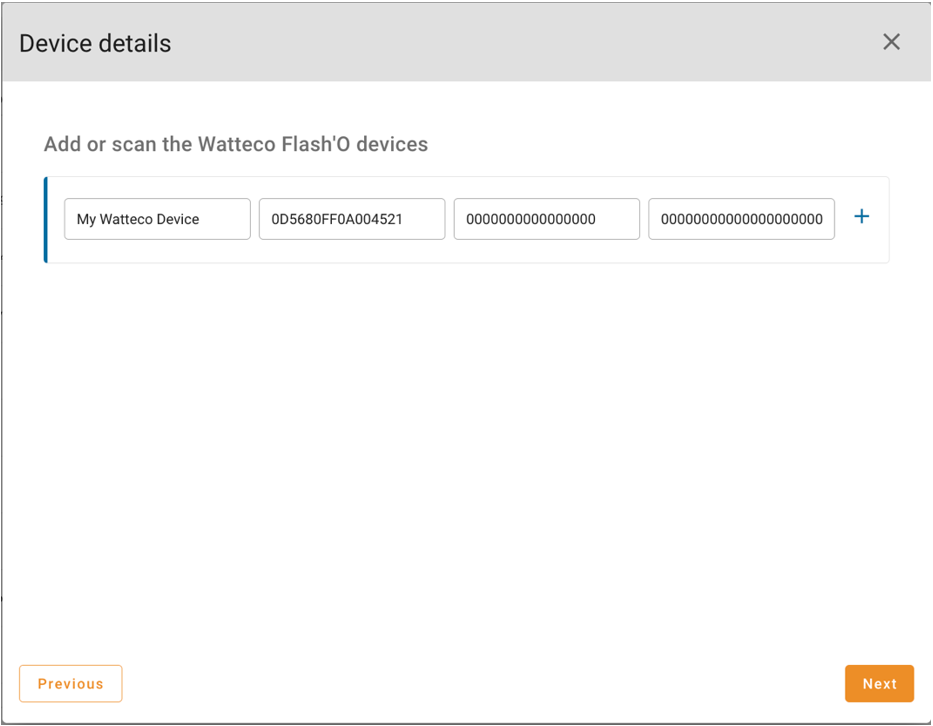Click the Device details dialog title

pyautogui.click(x=95, y=43)
